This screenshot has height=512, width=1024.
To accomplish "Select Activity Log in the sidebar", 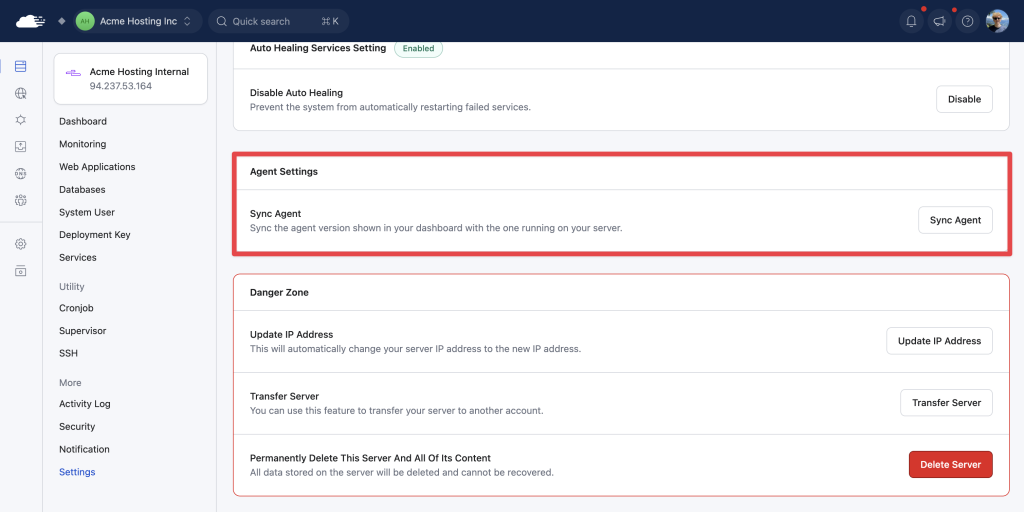I will 85,404.
